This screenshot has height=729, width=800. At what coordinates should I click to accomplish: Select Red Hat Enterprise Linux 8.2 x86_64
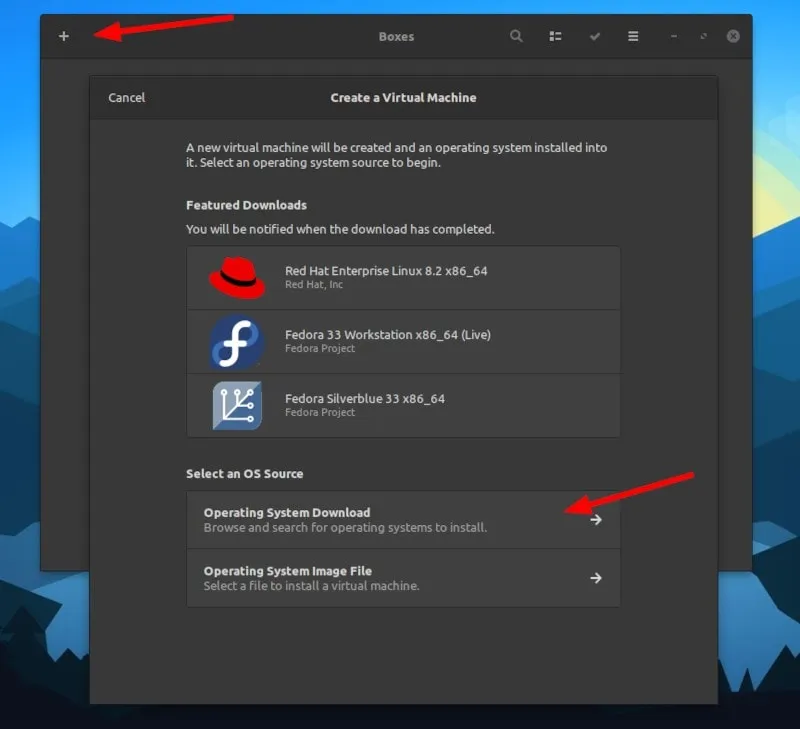pyautogui.click(x=386, y=271)
